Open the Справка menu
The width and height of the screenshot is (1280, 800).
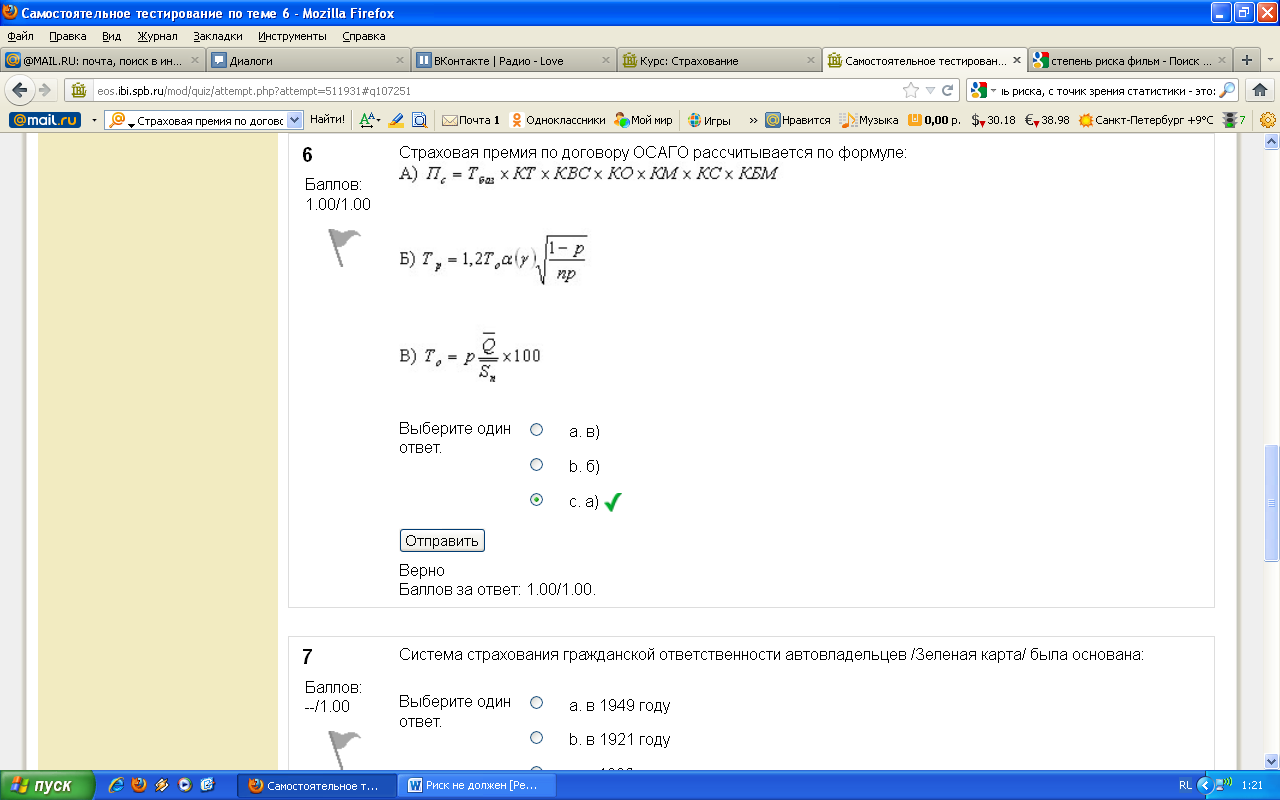point(363,36)
